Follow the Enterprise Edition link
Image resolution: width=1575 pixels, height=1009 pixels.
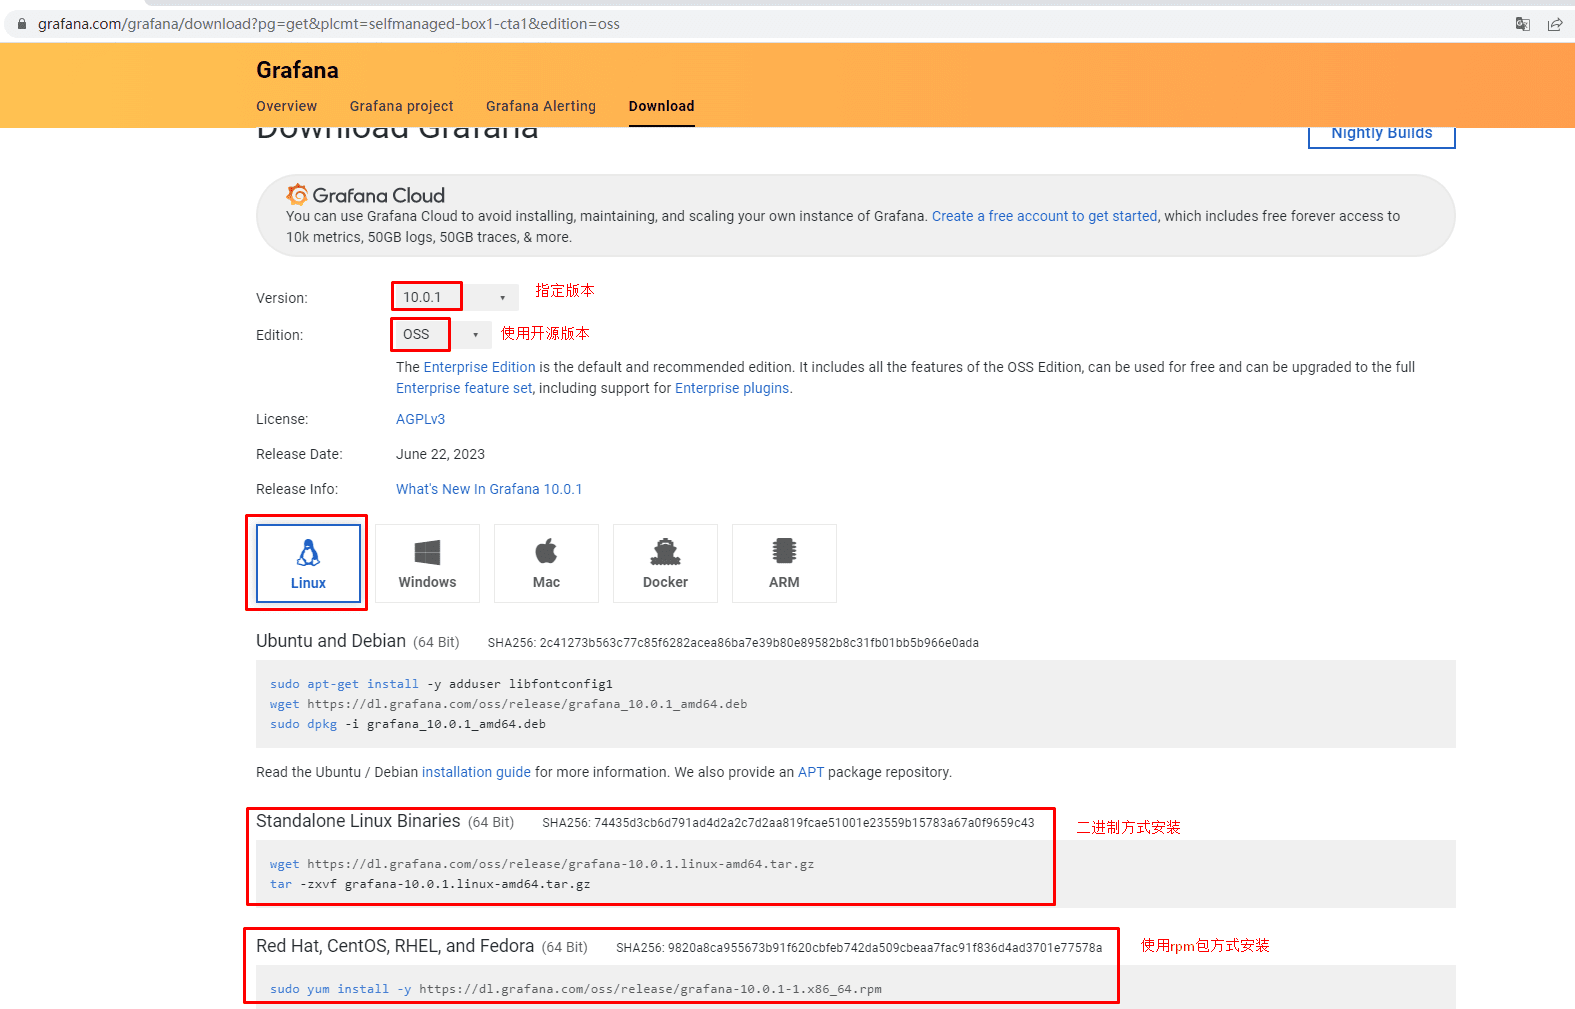(479, 367)
